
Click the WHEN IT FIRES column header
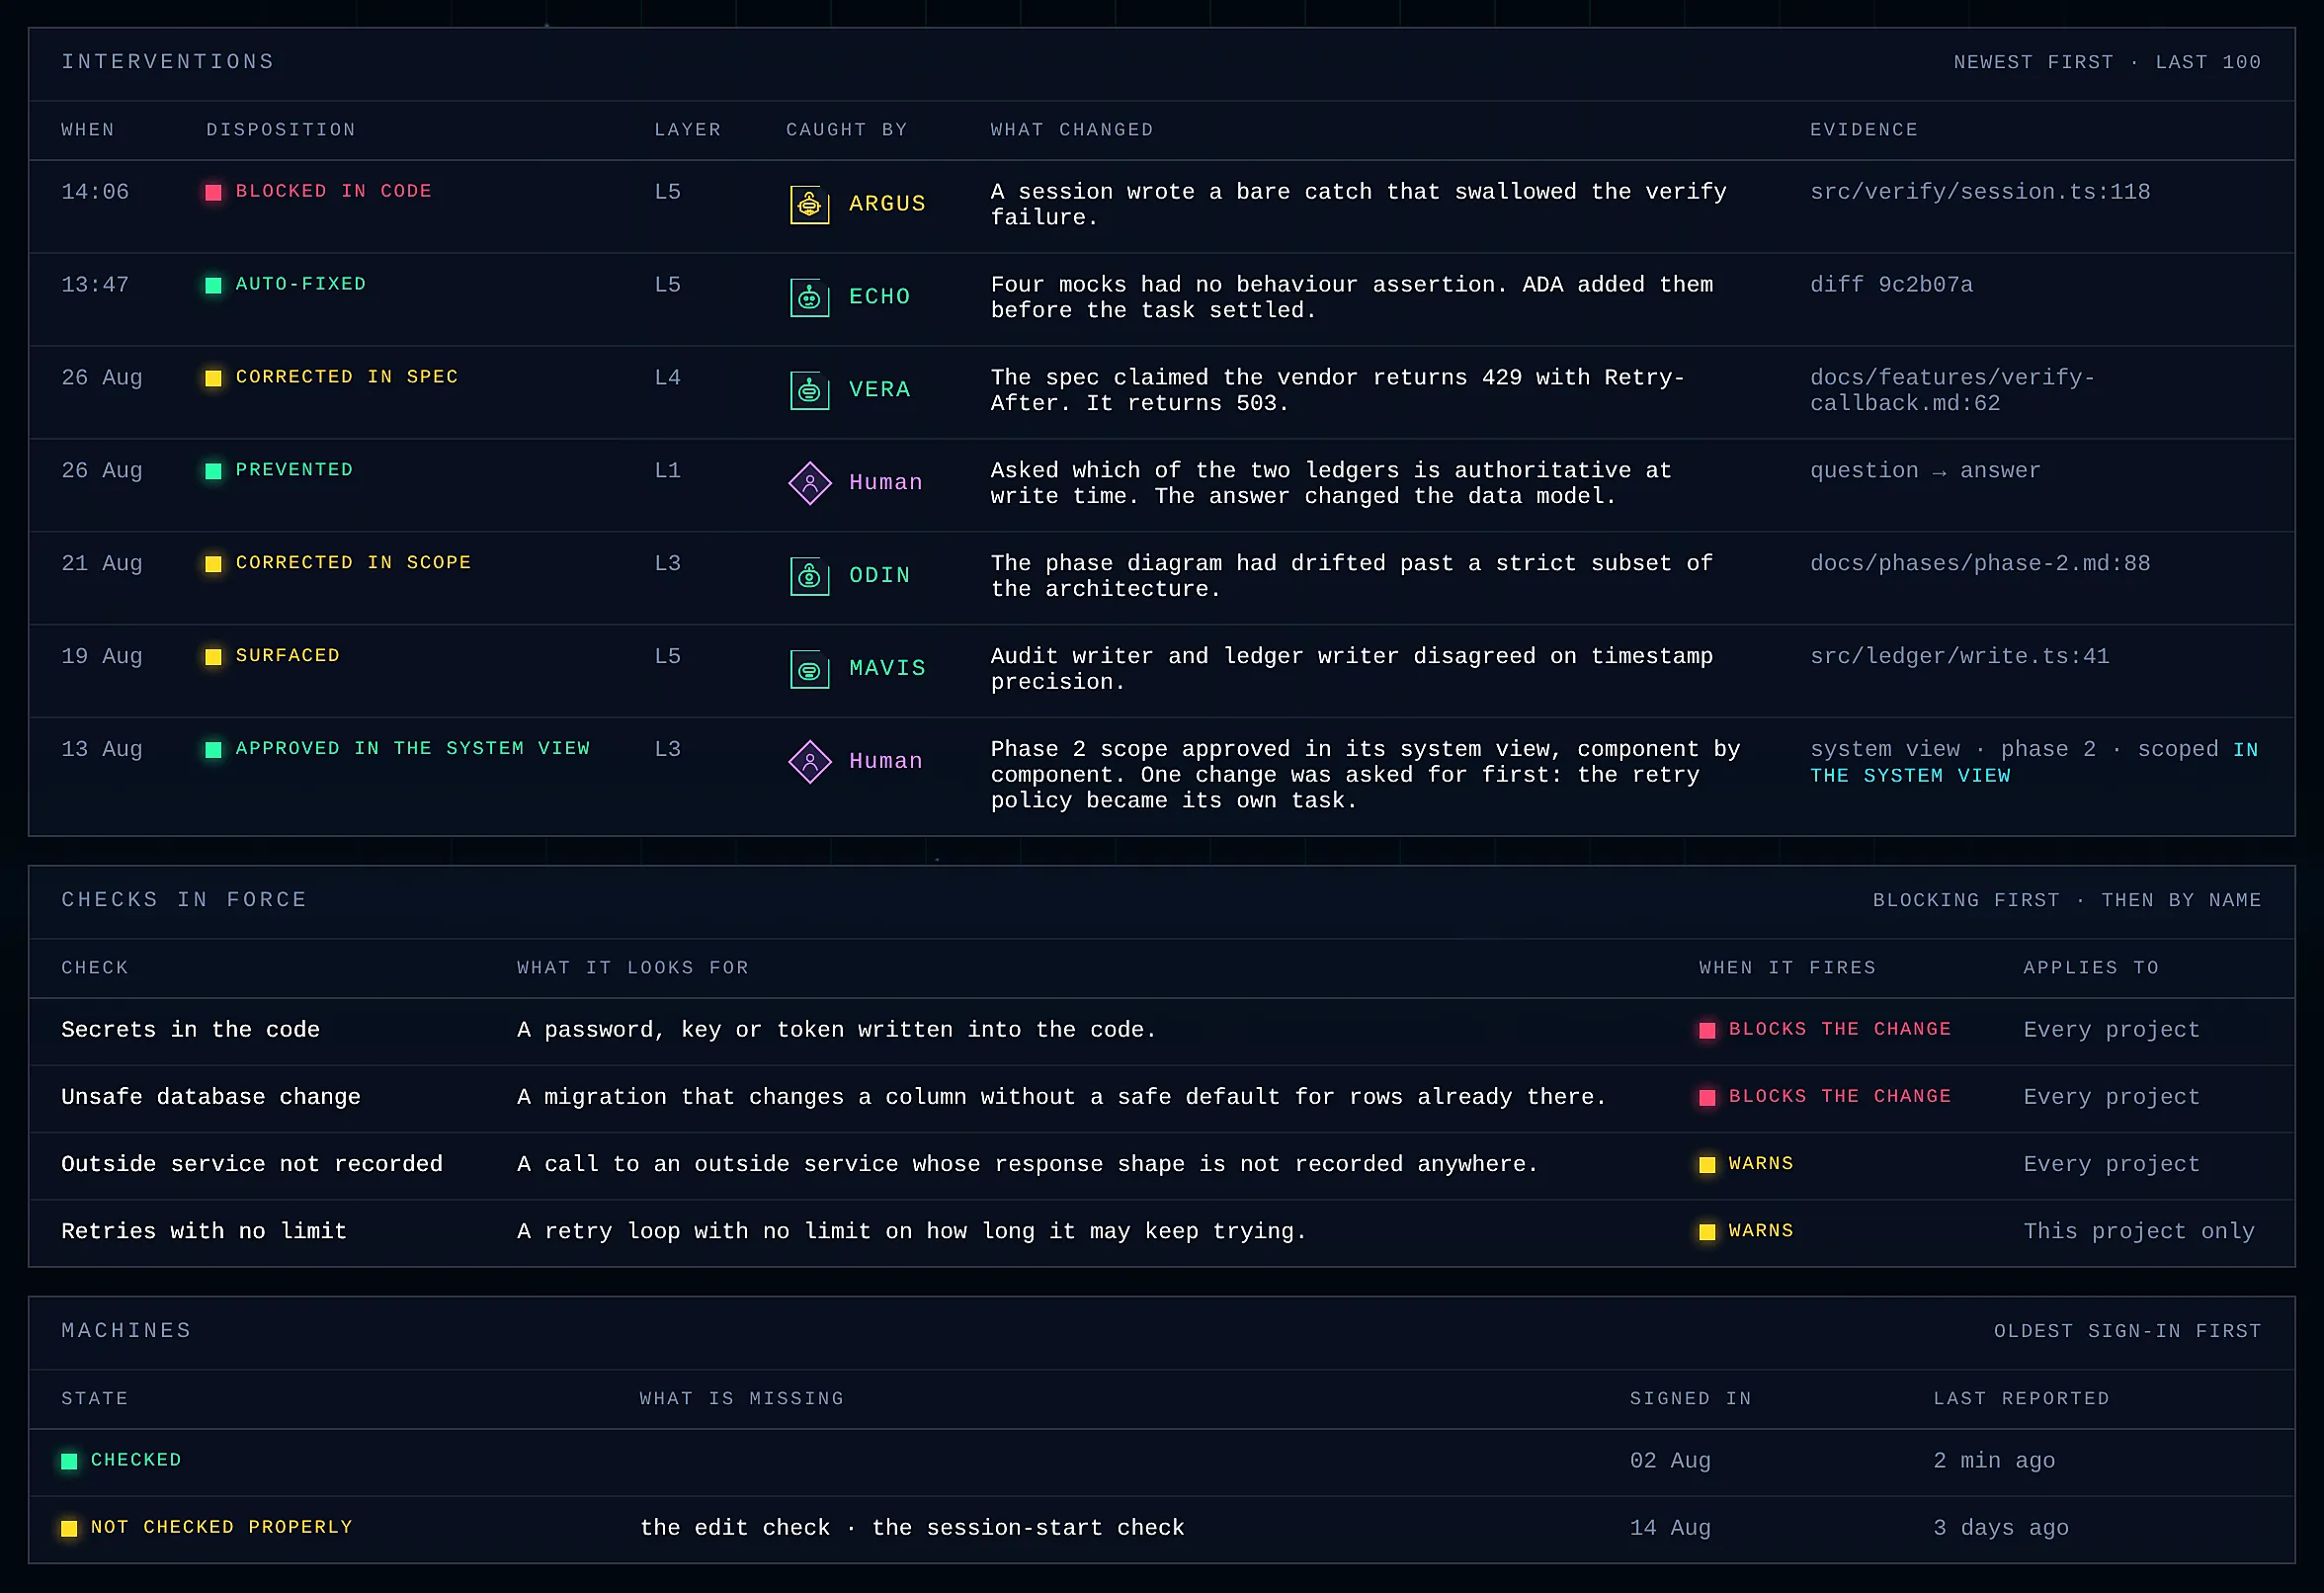[x=1787, y=968]
